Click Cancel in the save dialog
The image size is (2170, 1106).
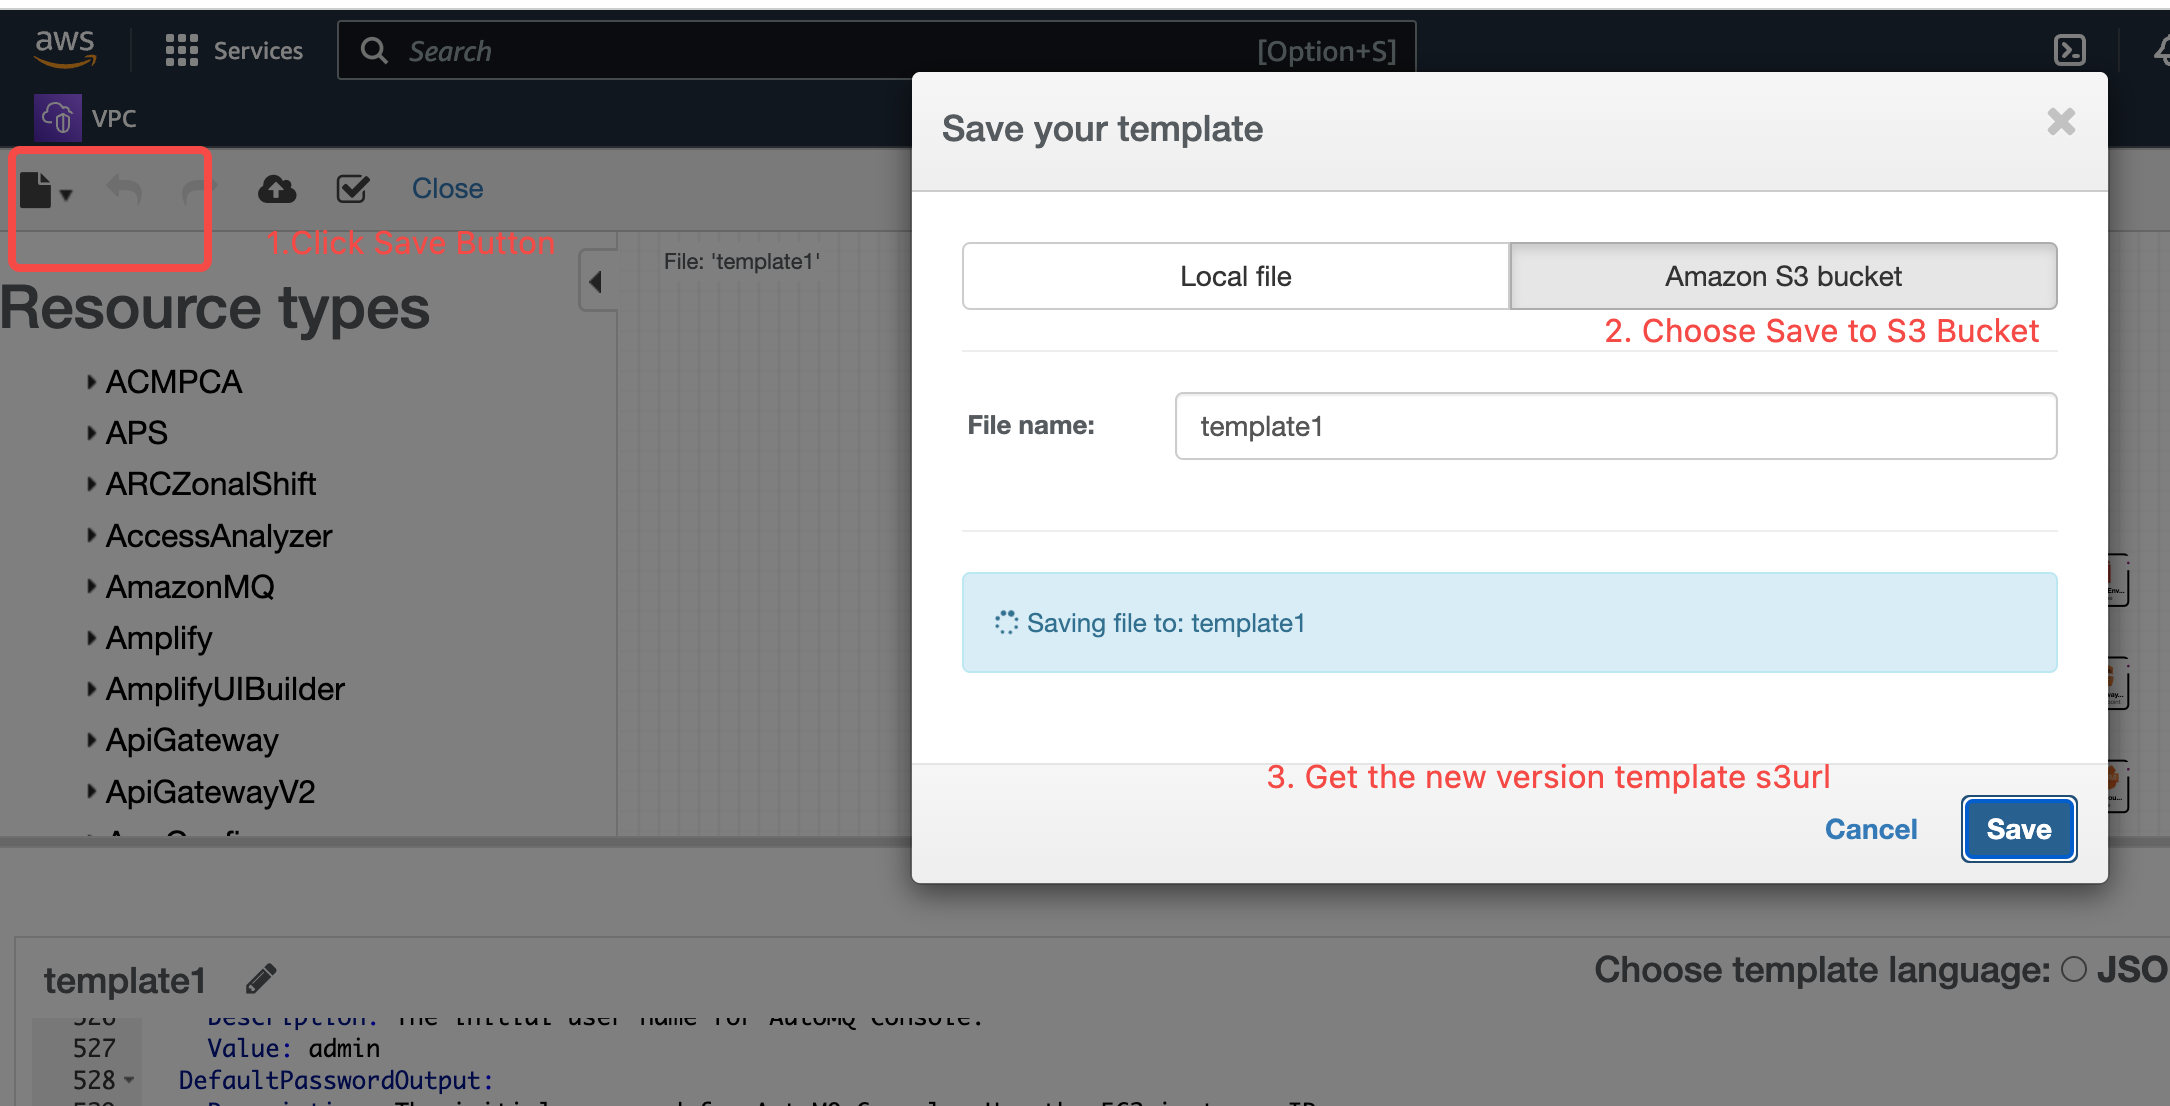click(1871, 829)
